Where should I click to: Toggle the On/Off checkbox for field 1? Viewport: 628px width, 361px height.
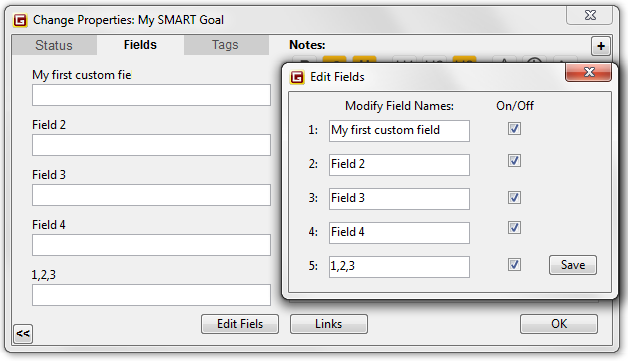coord(514,129)
